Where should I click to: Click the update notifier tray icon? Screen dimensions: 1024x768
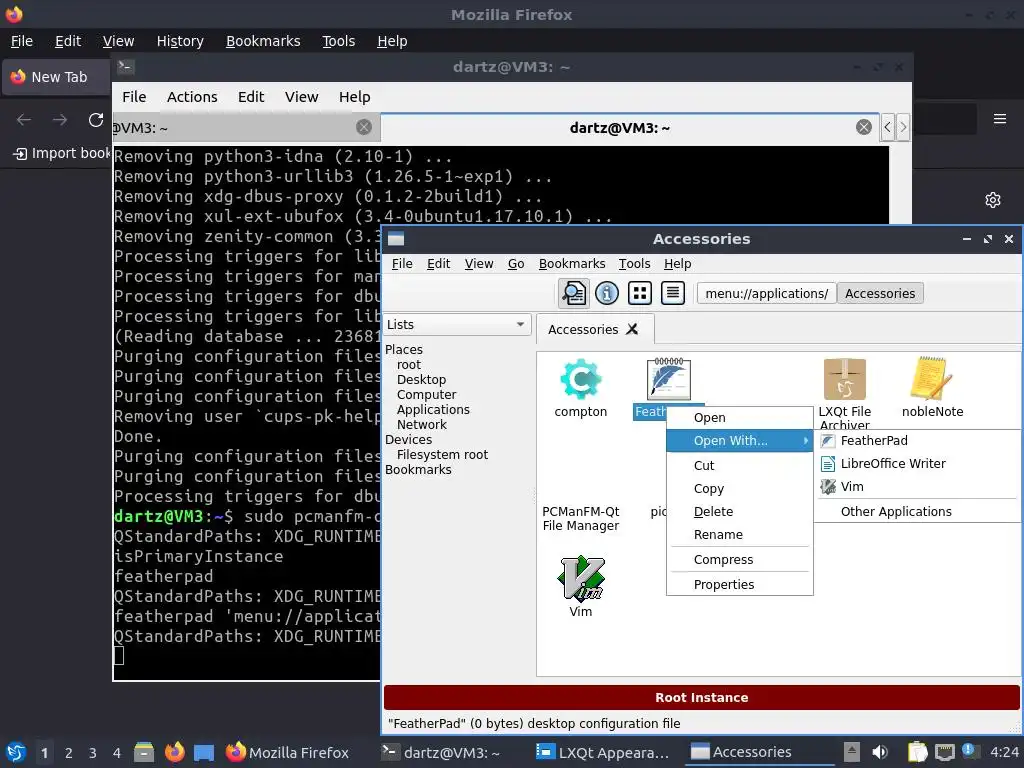970,752
